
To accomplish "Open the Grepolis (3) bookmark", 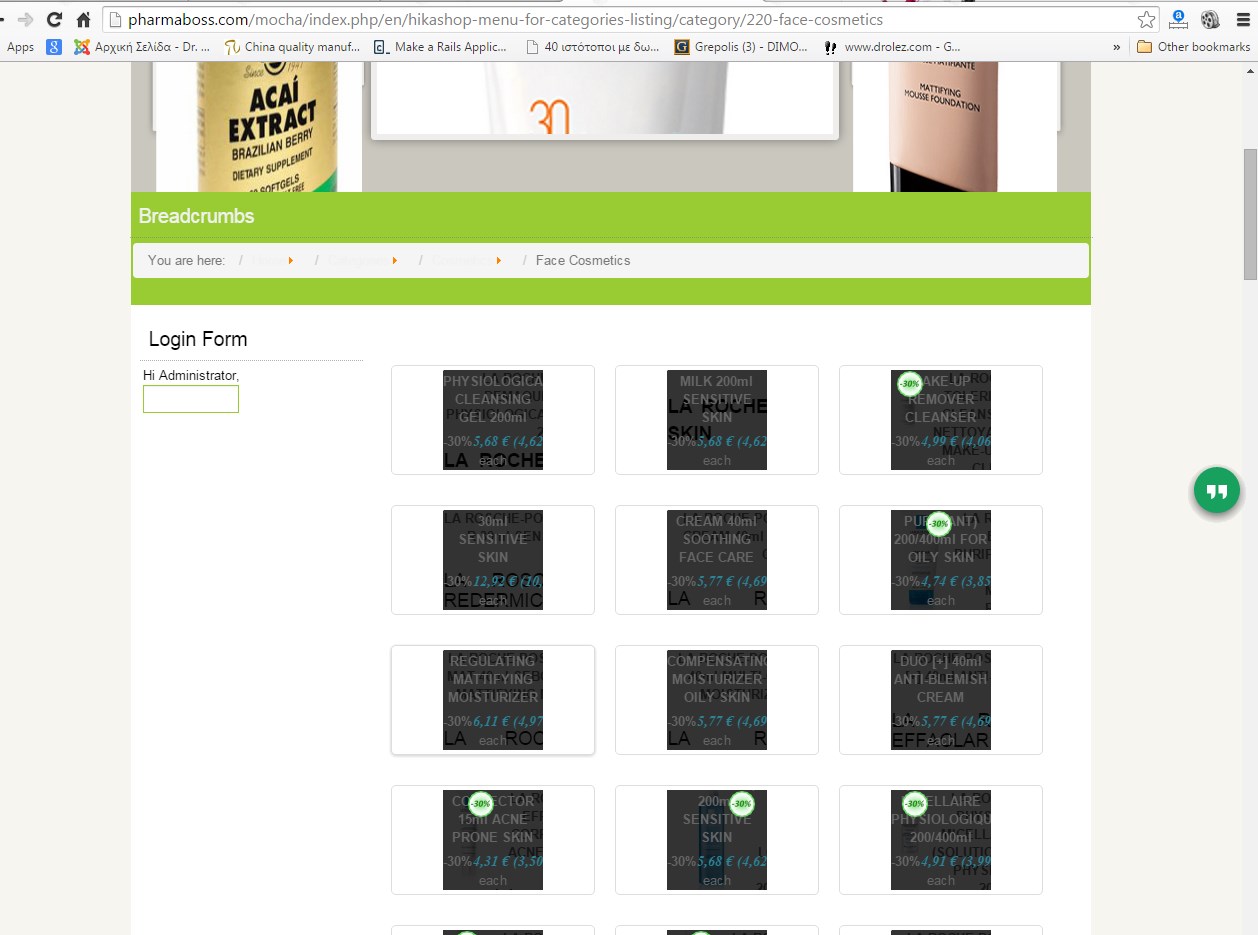I will click(x=741, y=47).
